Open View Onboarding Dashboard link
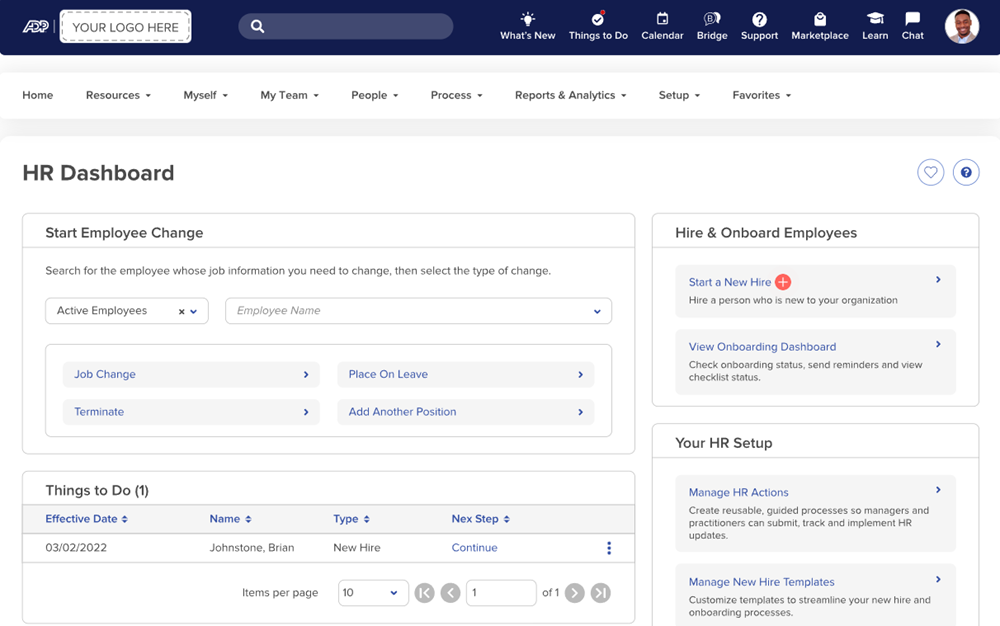Screen dimensions: 1000x626 [762, 347]
